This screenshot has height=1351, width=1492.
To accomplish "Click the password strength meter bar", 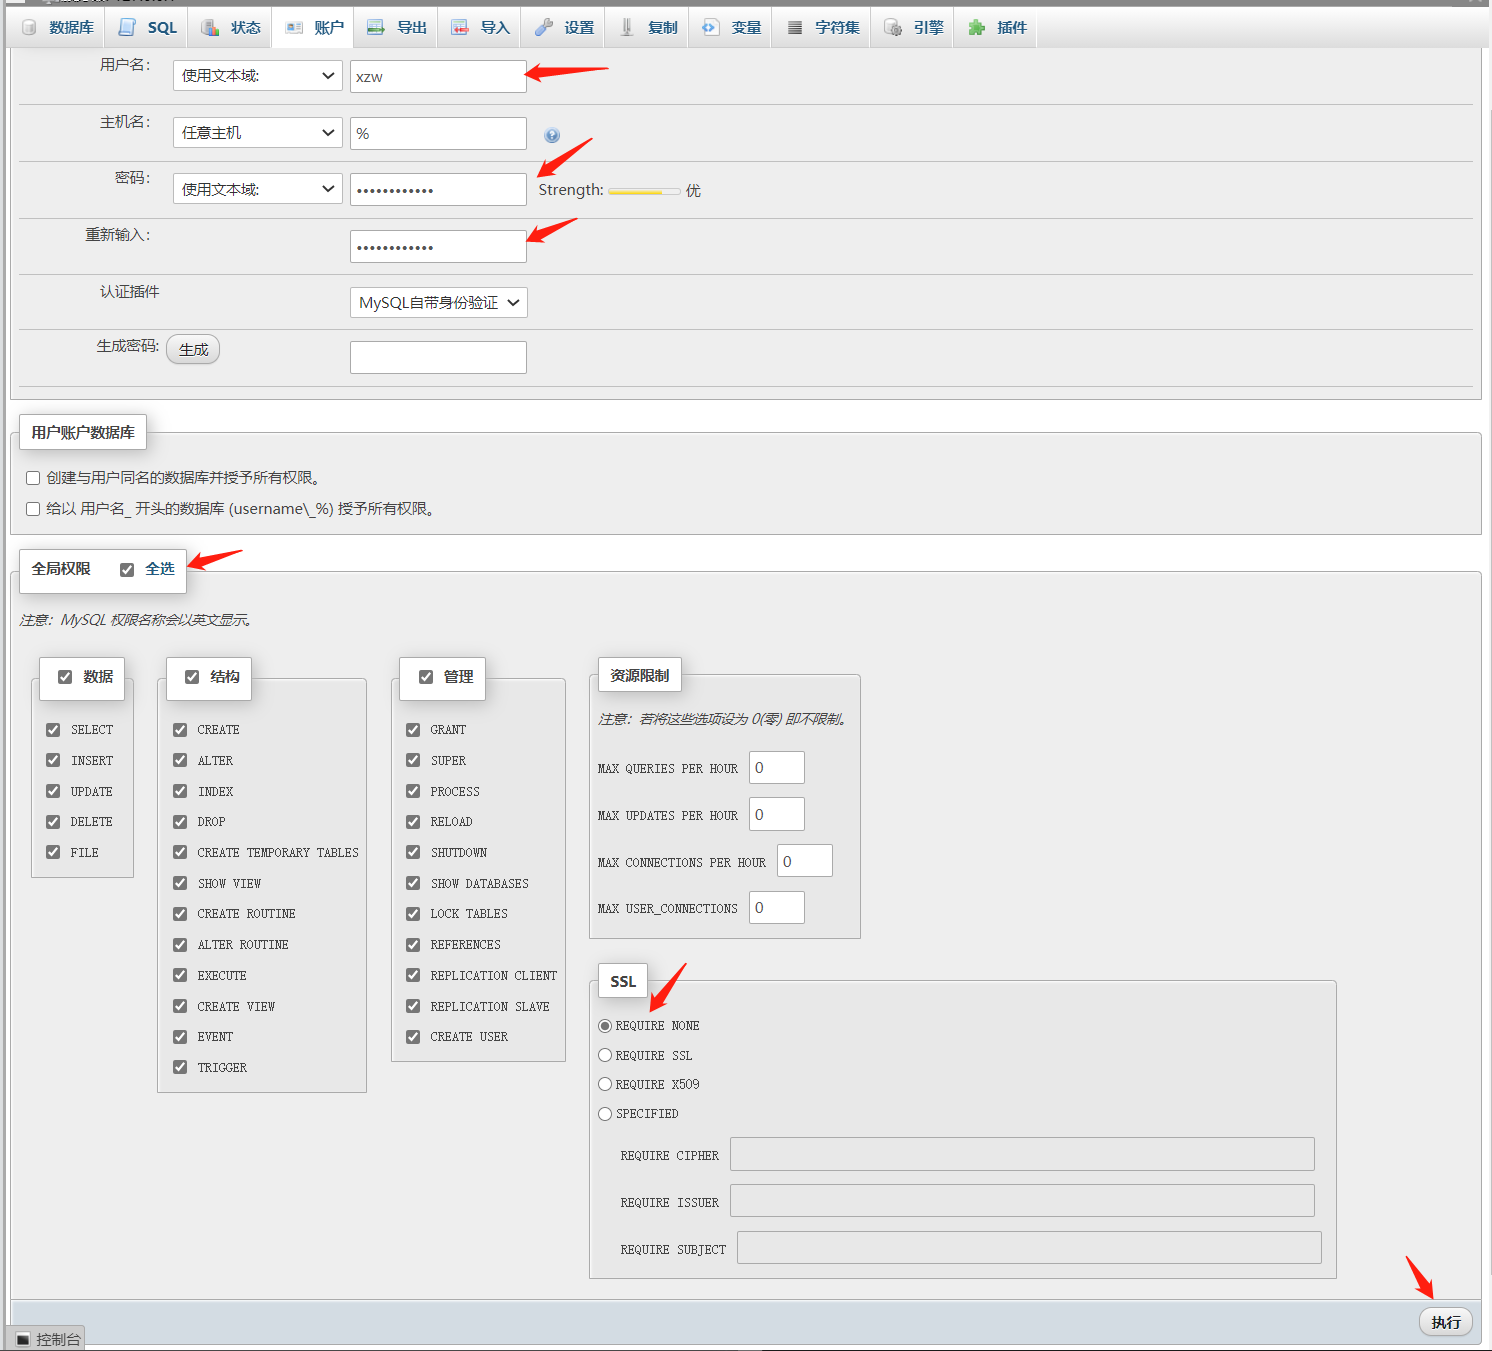I will [644, 191].
